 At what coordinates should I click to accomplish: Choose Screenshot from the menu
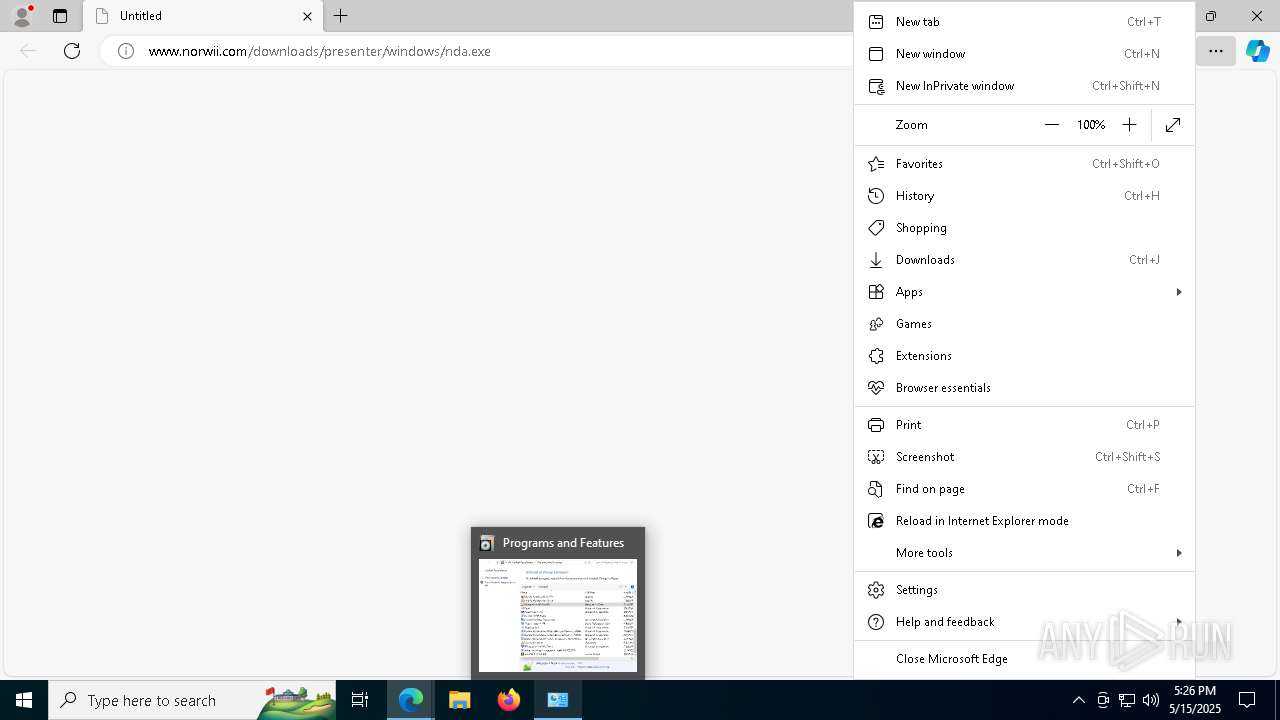click(x=1024, y=457)
